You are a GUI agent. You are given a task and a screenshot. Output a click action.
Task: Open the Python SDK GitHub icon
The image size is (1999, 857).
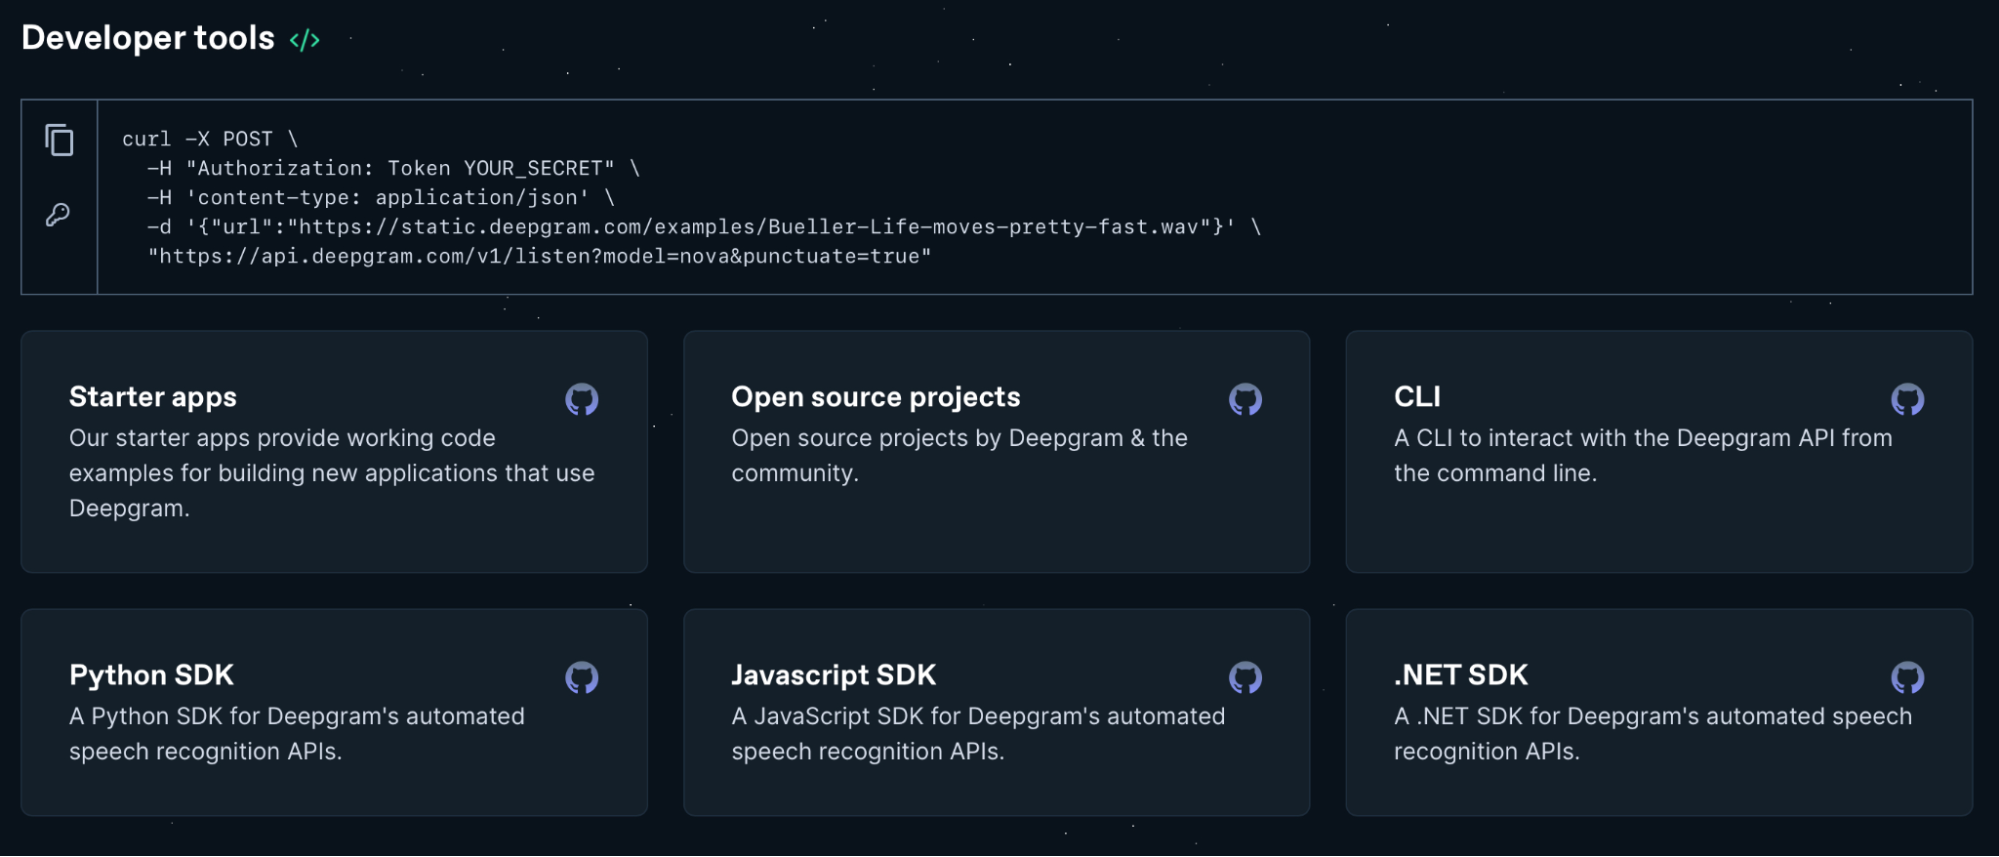[x=582, y=677]
